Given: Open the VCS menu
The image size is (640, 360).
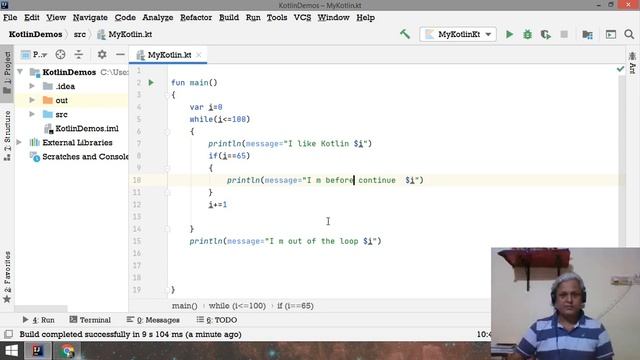Looking at the screenshot, I should 302,18.
